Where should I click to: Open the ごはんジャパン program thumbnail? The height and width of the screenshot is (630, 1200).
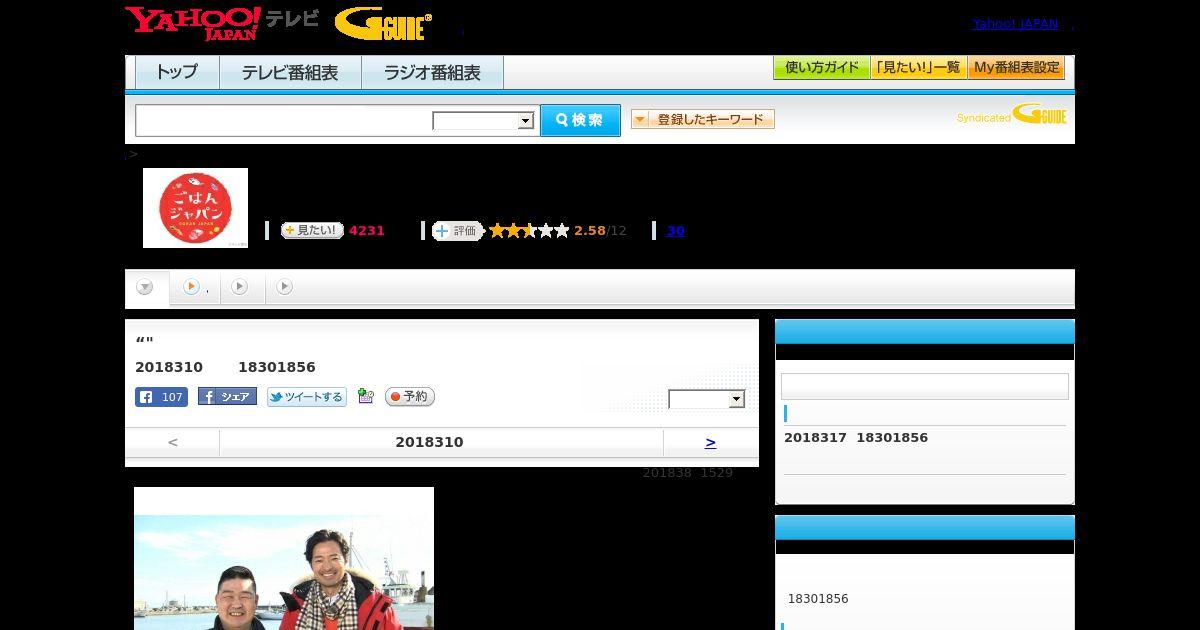point(195,208)
